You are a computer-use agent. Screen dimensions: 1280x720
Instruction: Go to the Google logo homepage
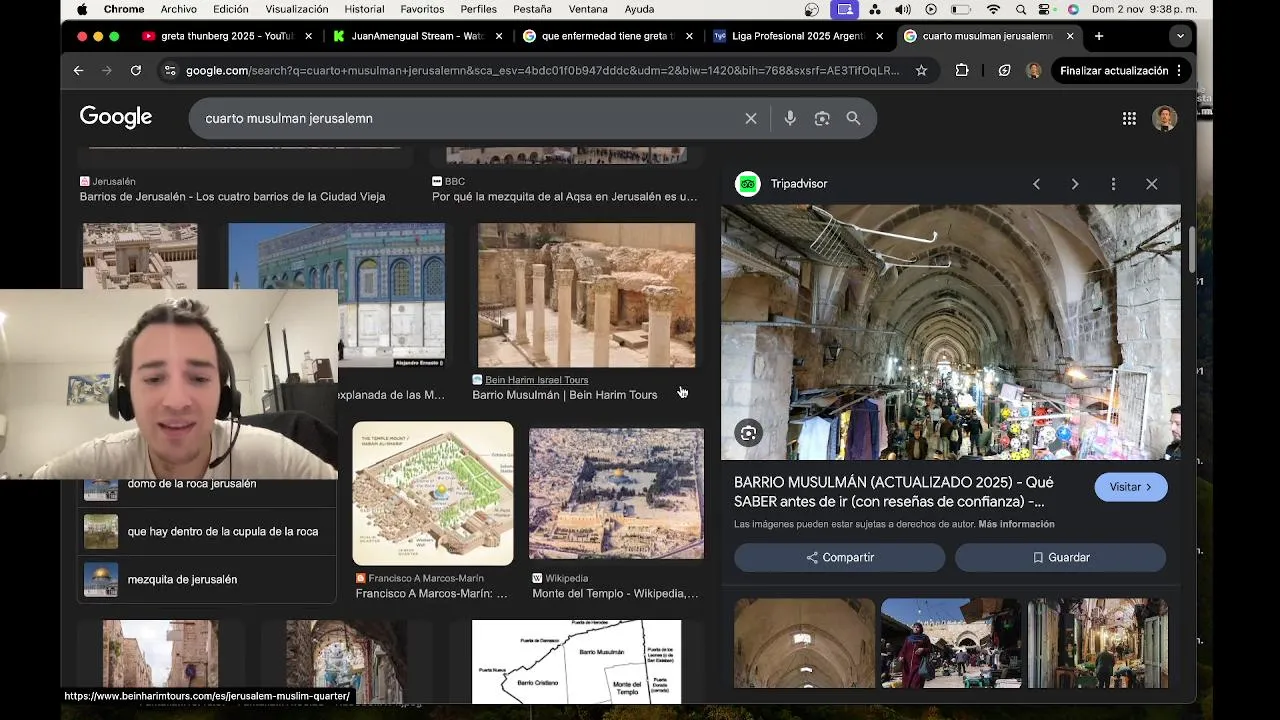(116, 117)
